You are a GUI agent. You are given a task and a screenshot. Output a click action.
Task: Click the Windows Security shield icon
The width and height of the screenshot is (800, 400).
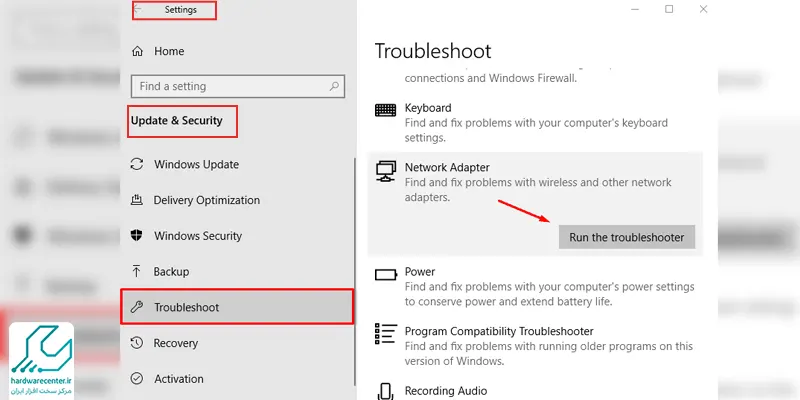pyautogui.click(x=136, y=236)
